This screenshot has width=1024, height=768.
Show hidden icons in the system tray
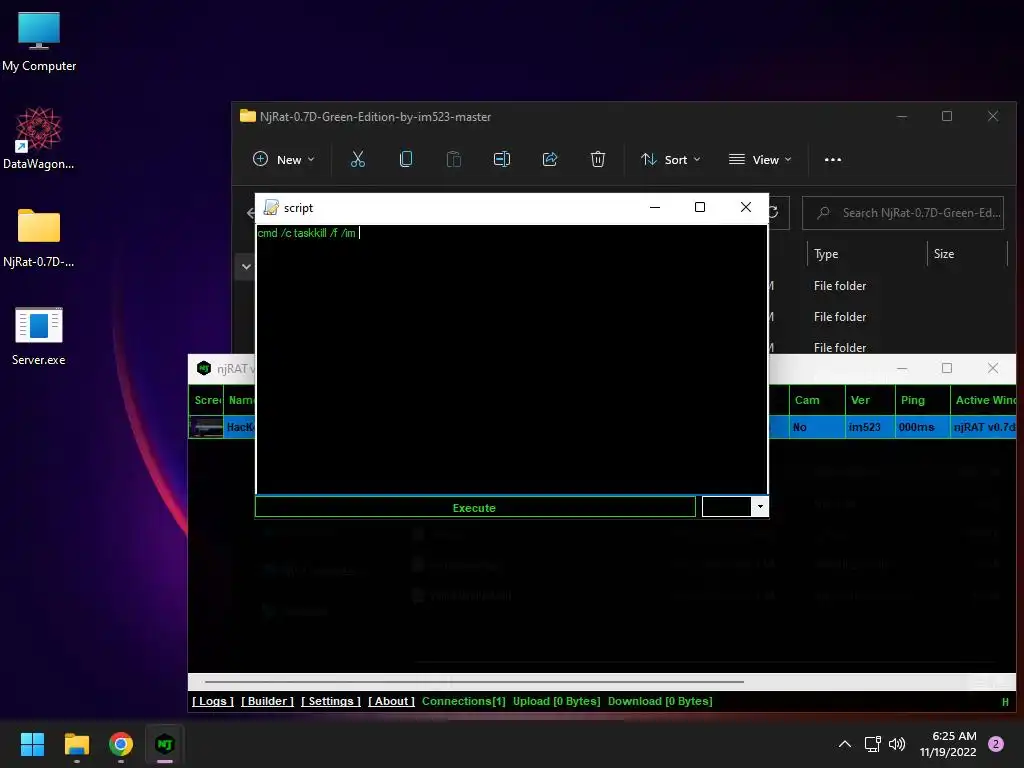(844, 744)
